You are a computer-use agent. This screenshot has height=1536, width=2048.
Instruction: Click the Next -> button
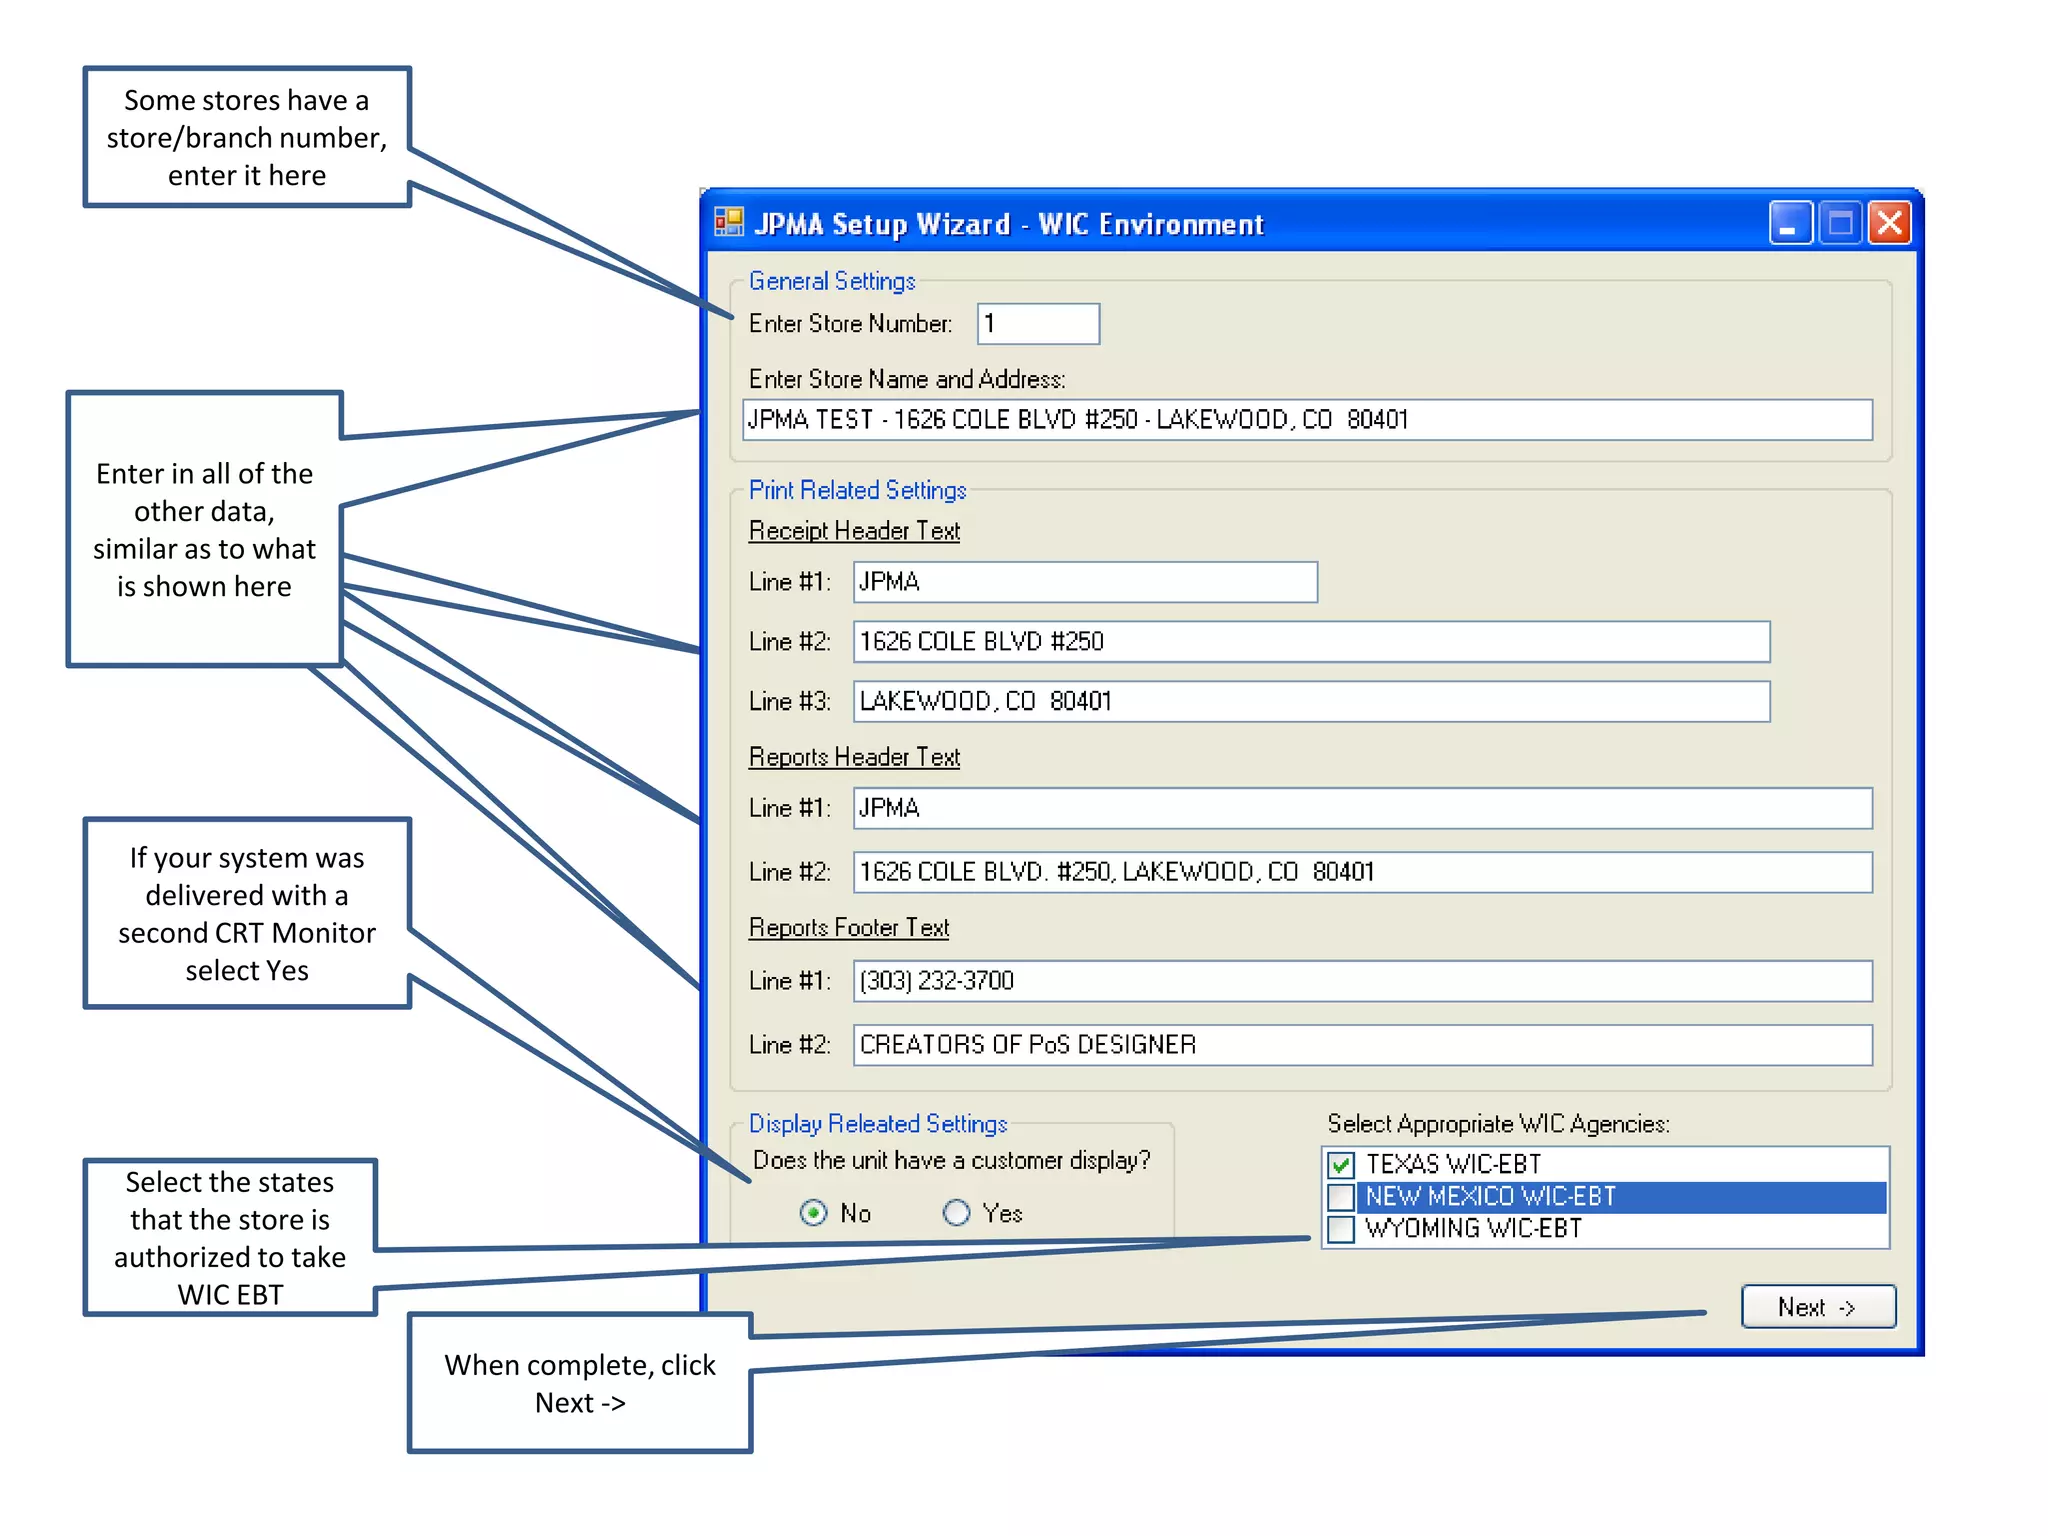[x=1818, y=1307]
